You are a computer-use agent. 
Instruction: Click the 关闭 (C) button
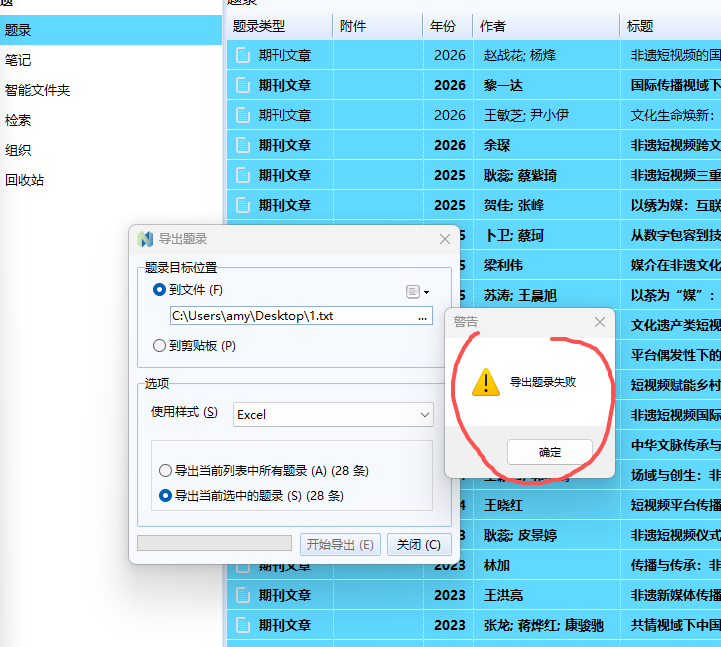point(419,544)
